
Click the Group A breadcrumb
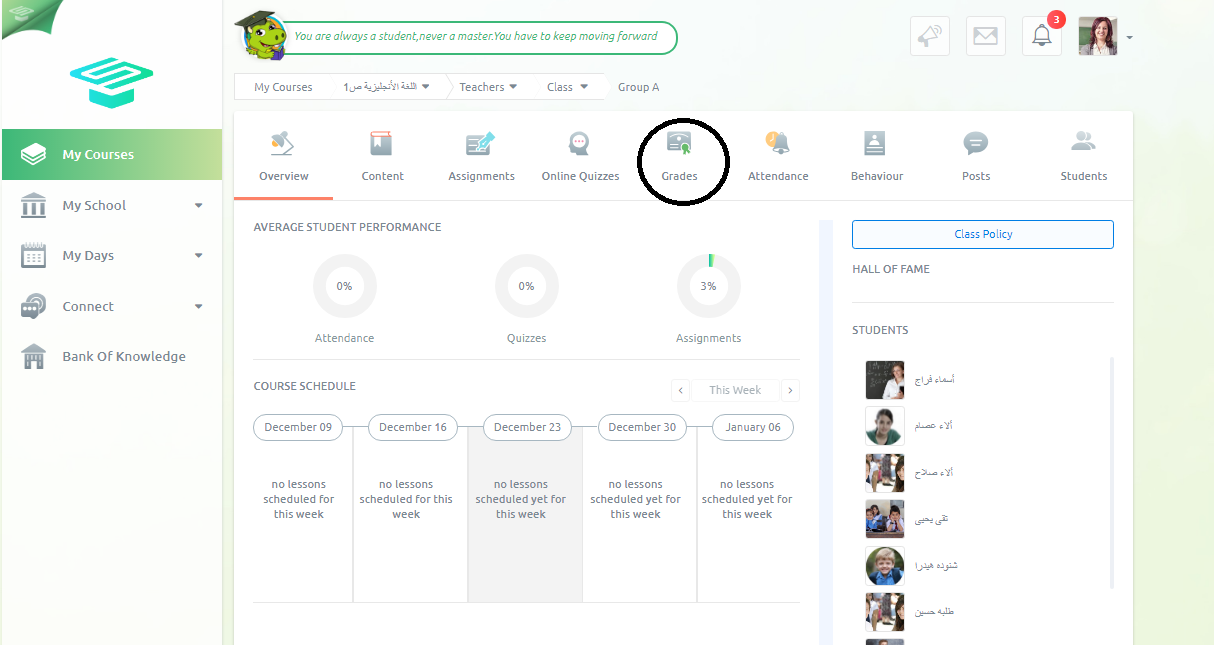click(x=638, y=87)
